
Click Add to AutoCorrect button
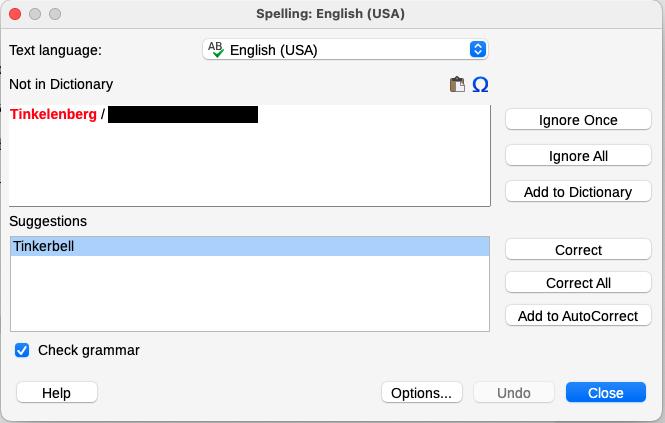click(x=578, y=316)
